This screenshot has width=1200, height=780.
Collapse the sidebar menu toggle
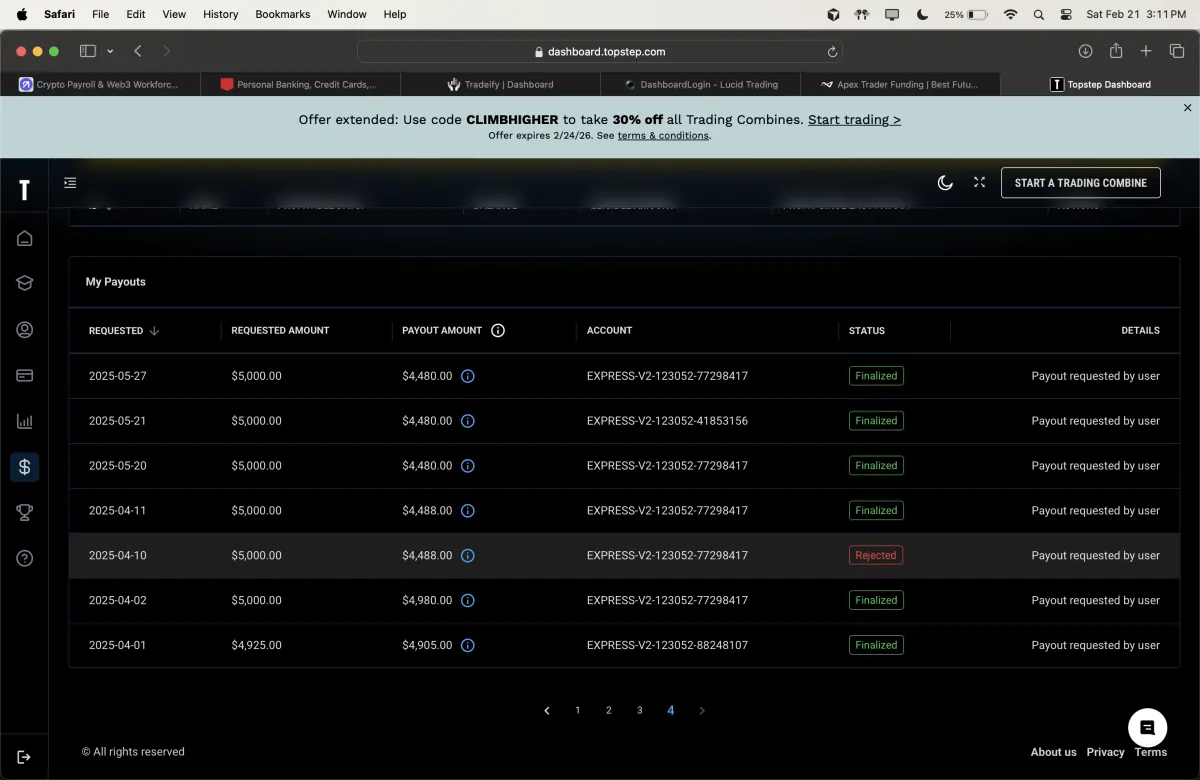pos(70,183)
